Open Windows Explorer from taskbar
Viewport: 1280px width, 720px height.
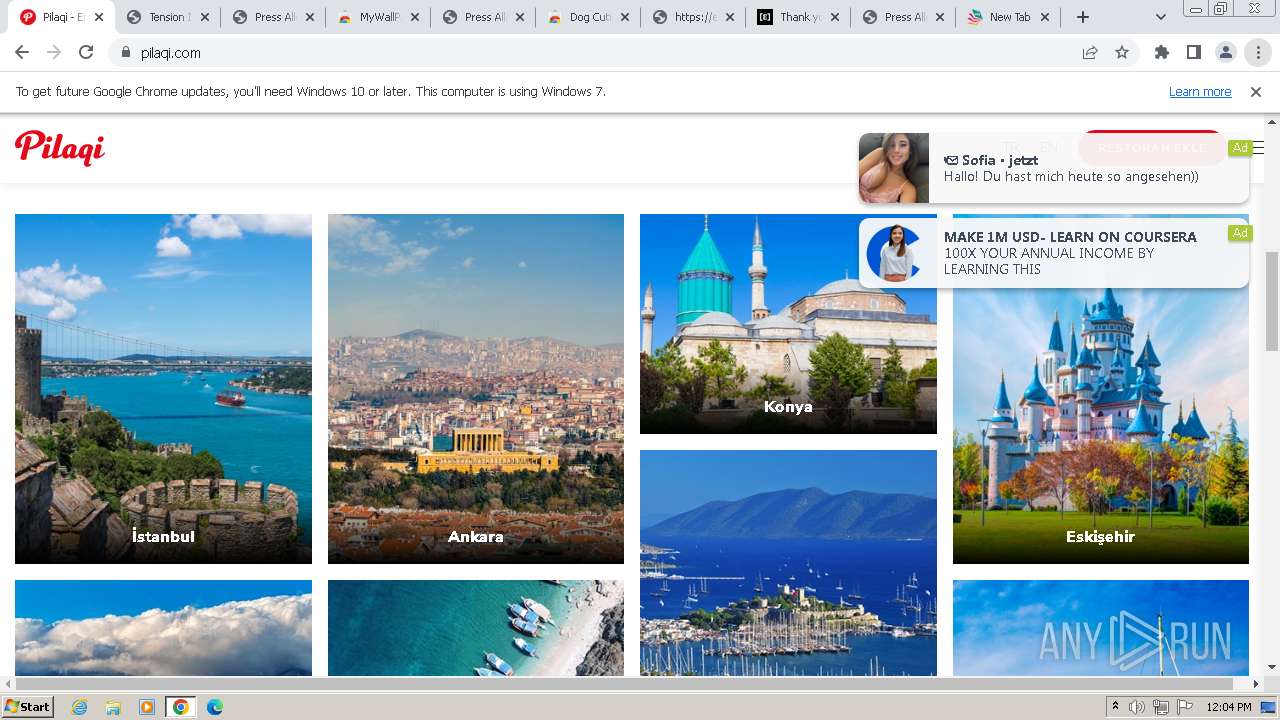(113, 707)
